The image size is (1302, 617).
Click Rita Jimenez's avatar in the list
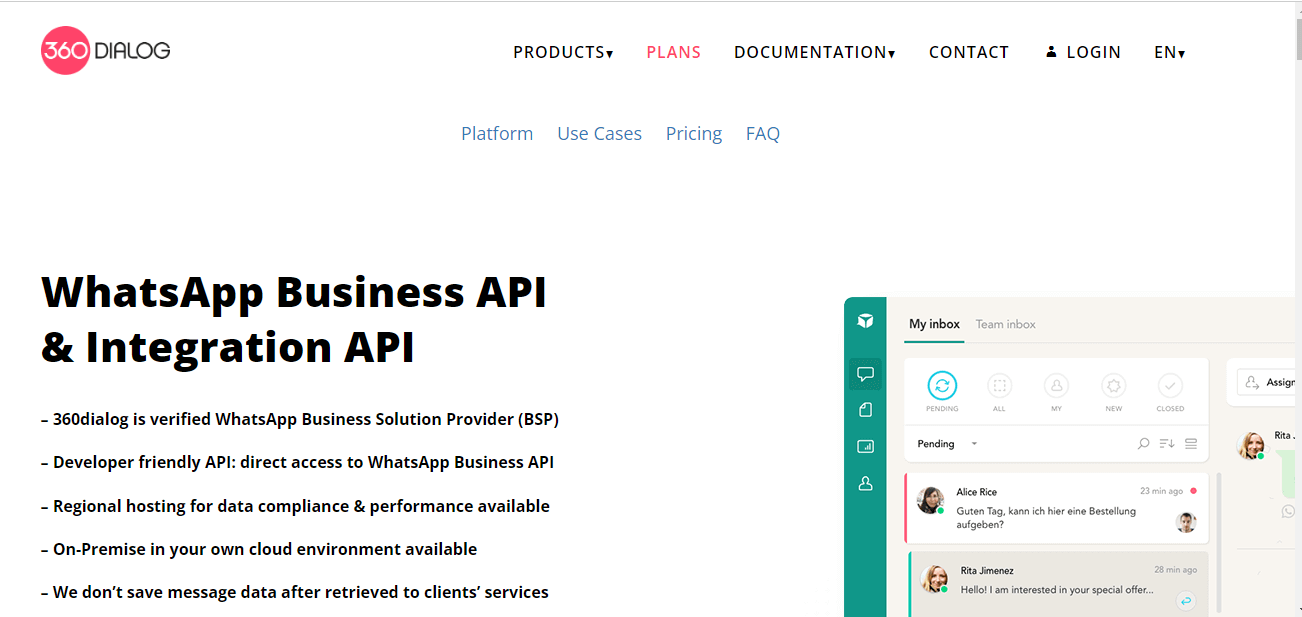click(935, 578)
